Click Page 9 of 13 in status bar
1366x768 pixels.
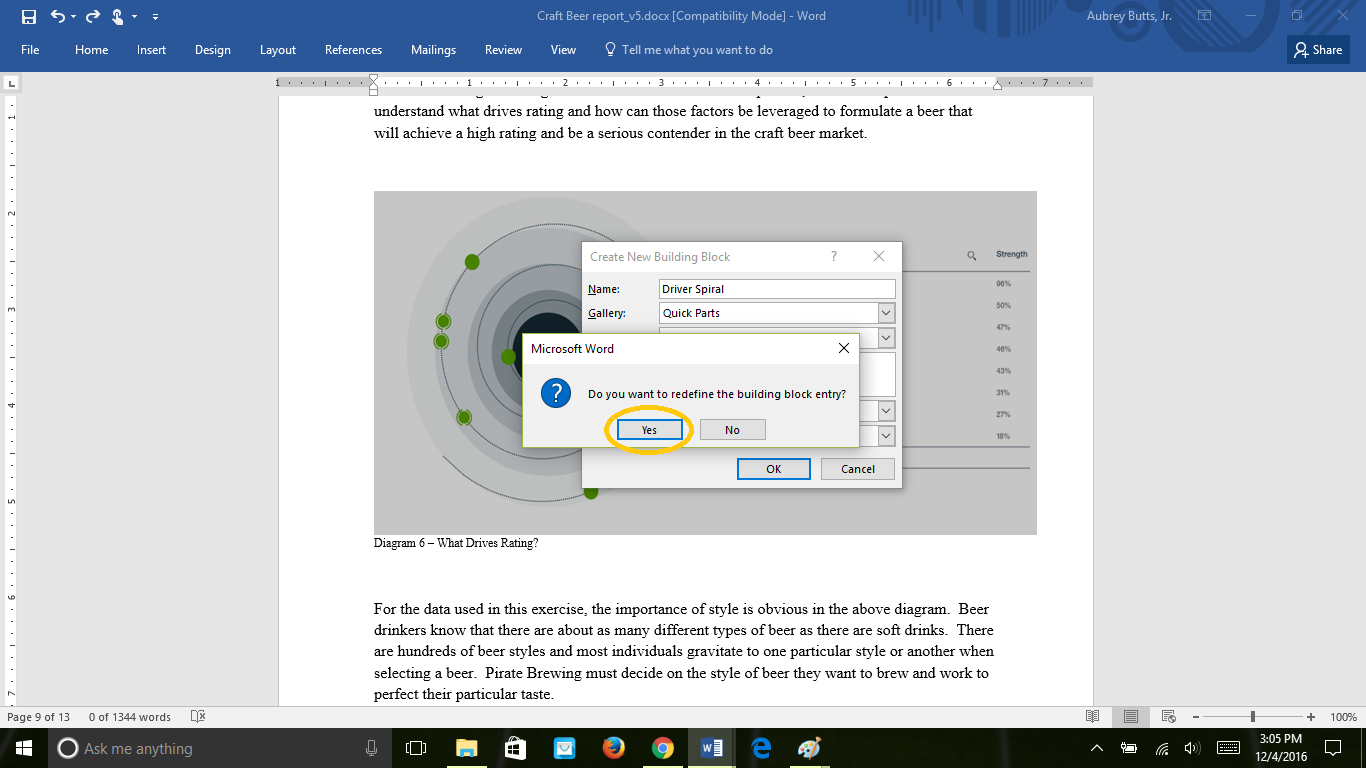coord(39,717)
